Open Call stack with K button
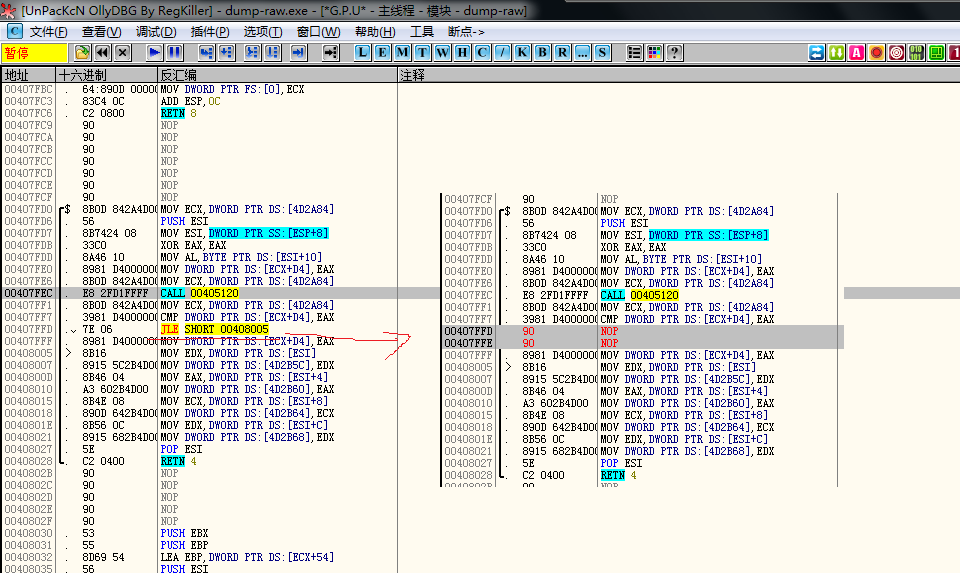Image resolution: width=960 pixels, height=573 pixels. 522,53
